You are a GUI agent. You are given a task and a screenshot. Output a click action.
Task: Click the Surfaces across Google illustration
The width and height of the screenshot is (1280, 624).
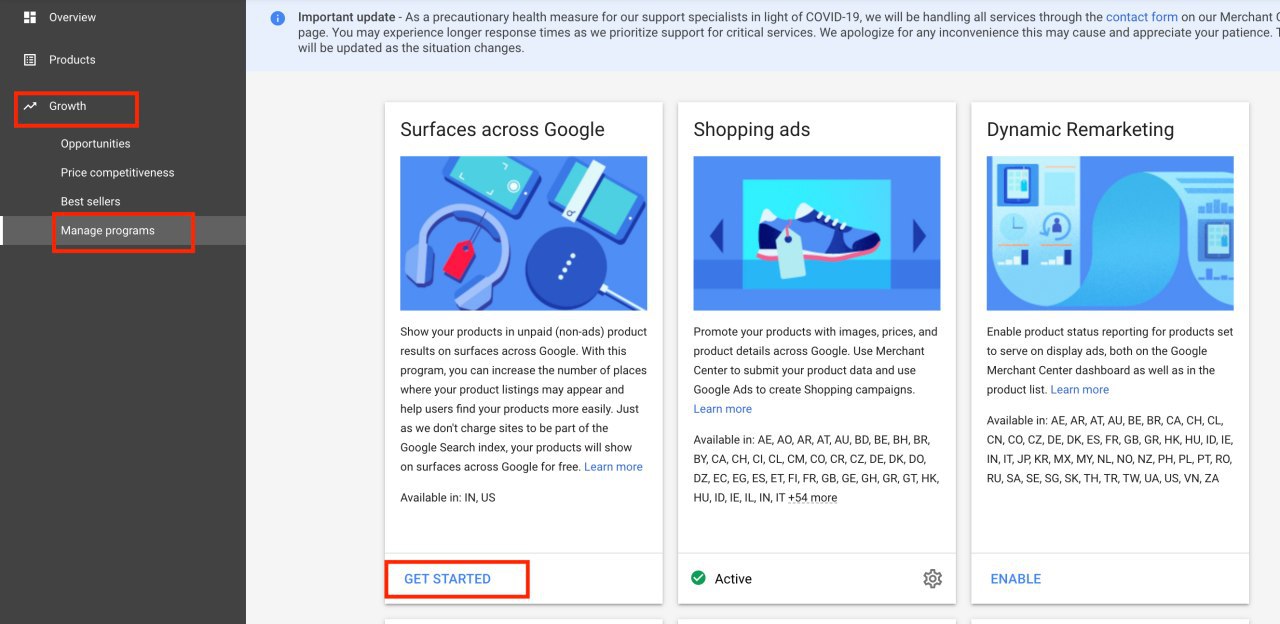click(x=523, y=233)
